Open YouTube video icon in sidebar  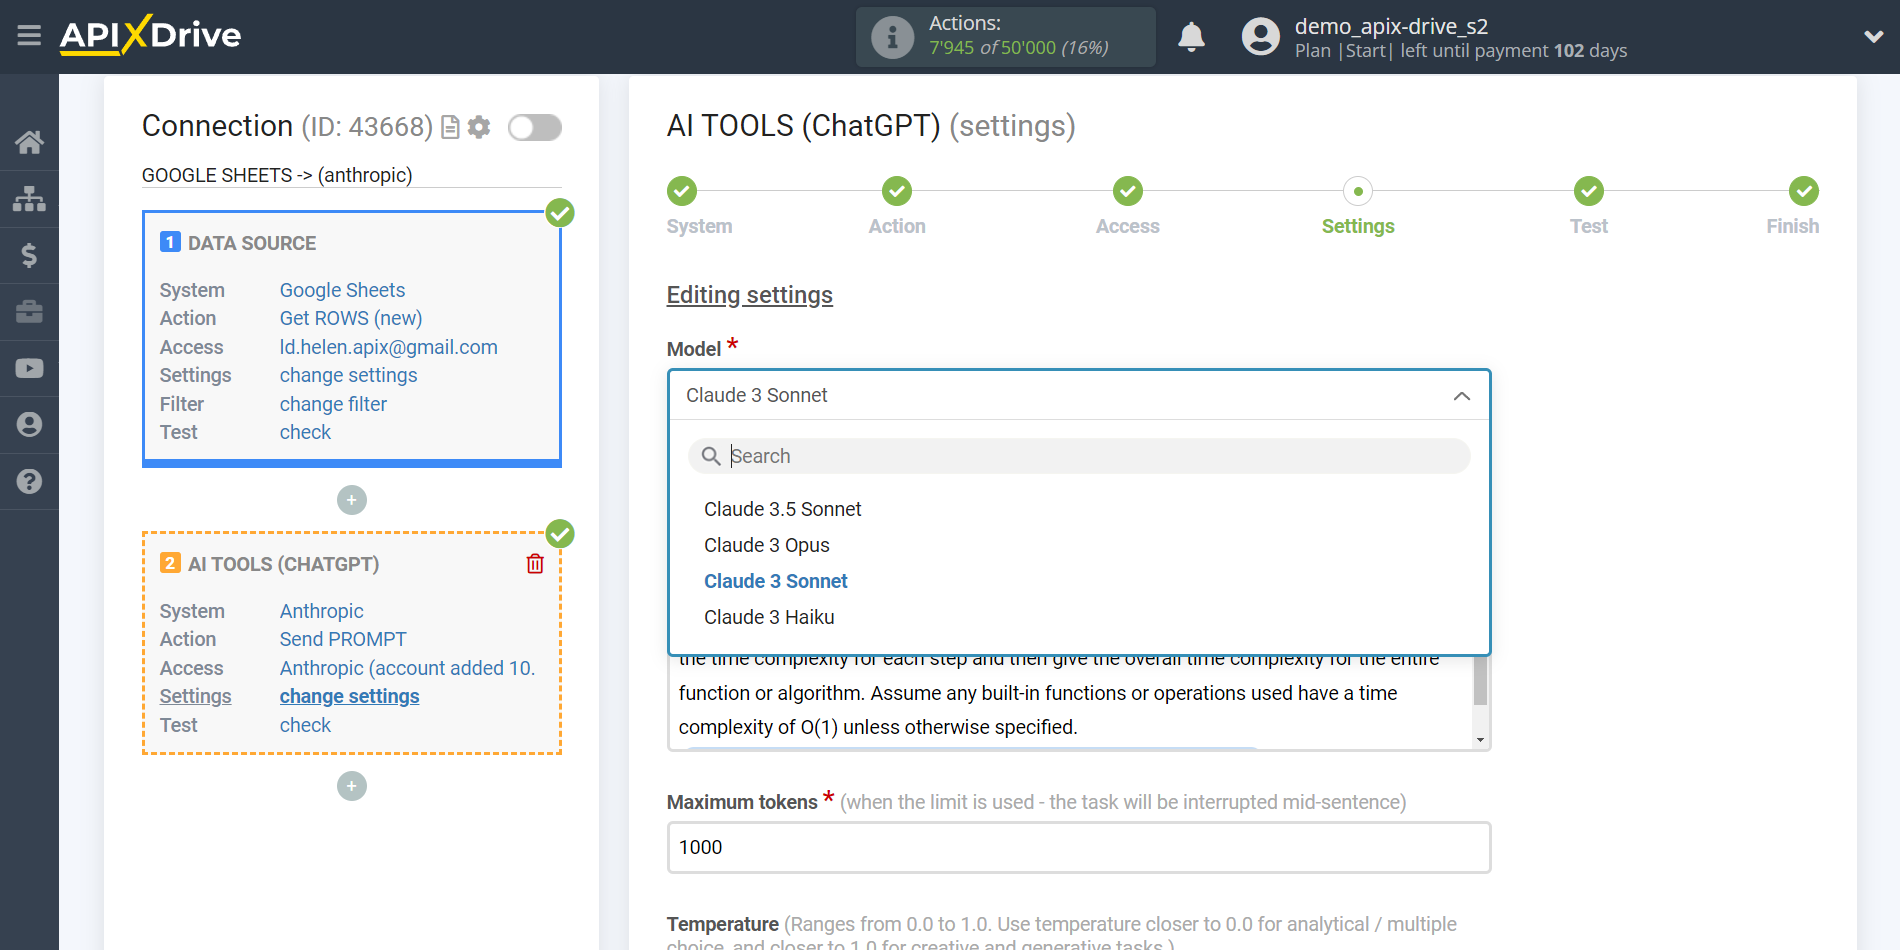[29, 368]
